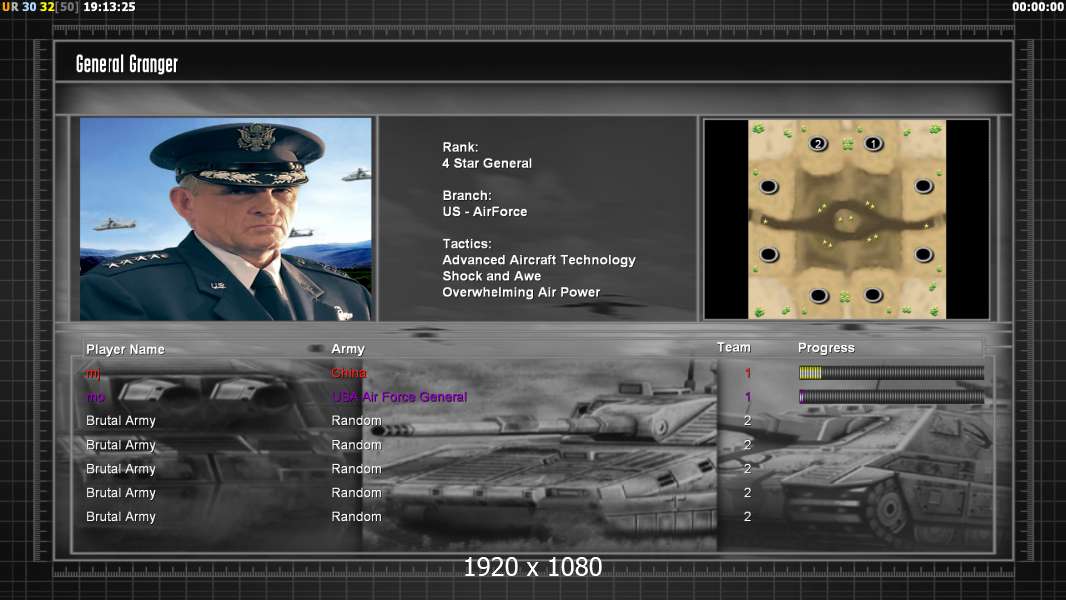Image resolution: width=1066 pixels, height=600 pixels.
Task: Click the Progress column header
Action: coord(826,348)
